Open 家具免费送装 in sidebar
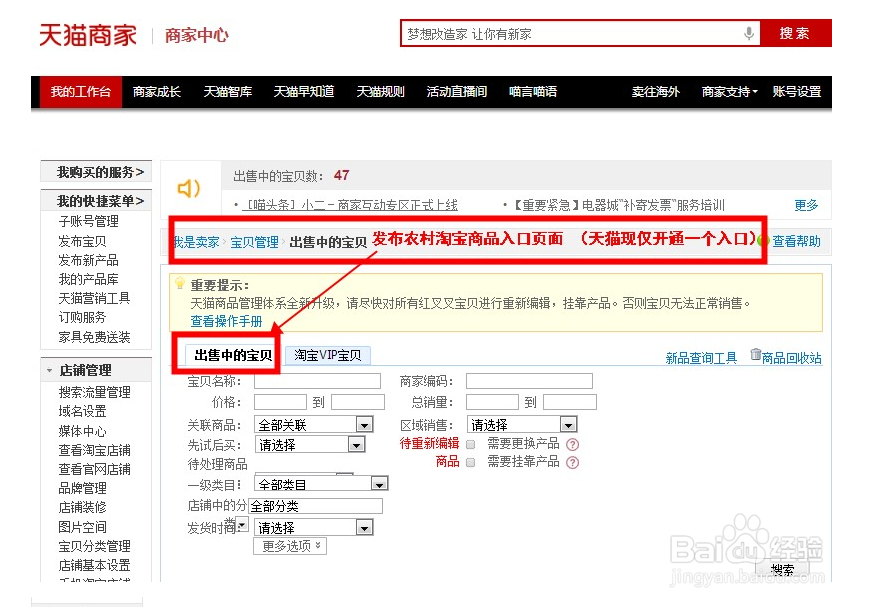 pos(94,337)
